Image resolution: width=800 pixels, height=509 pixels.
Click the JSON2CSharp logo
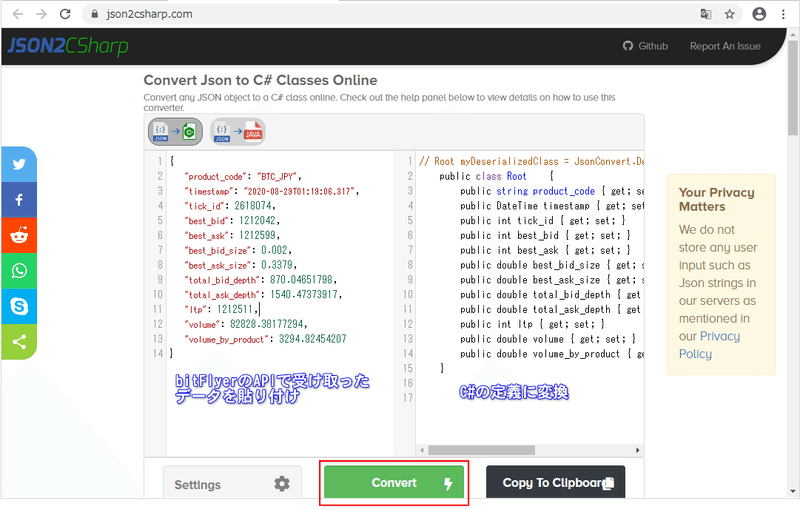(67, 46)
